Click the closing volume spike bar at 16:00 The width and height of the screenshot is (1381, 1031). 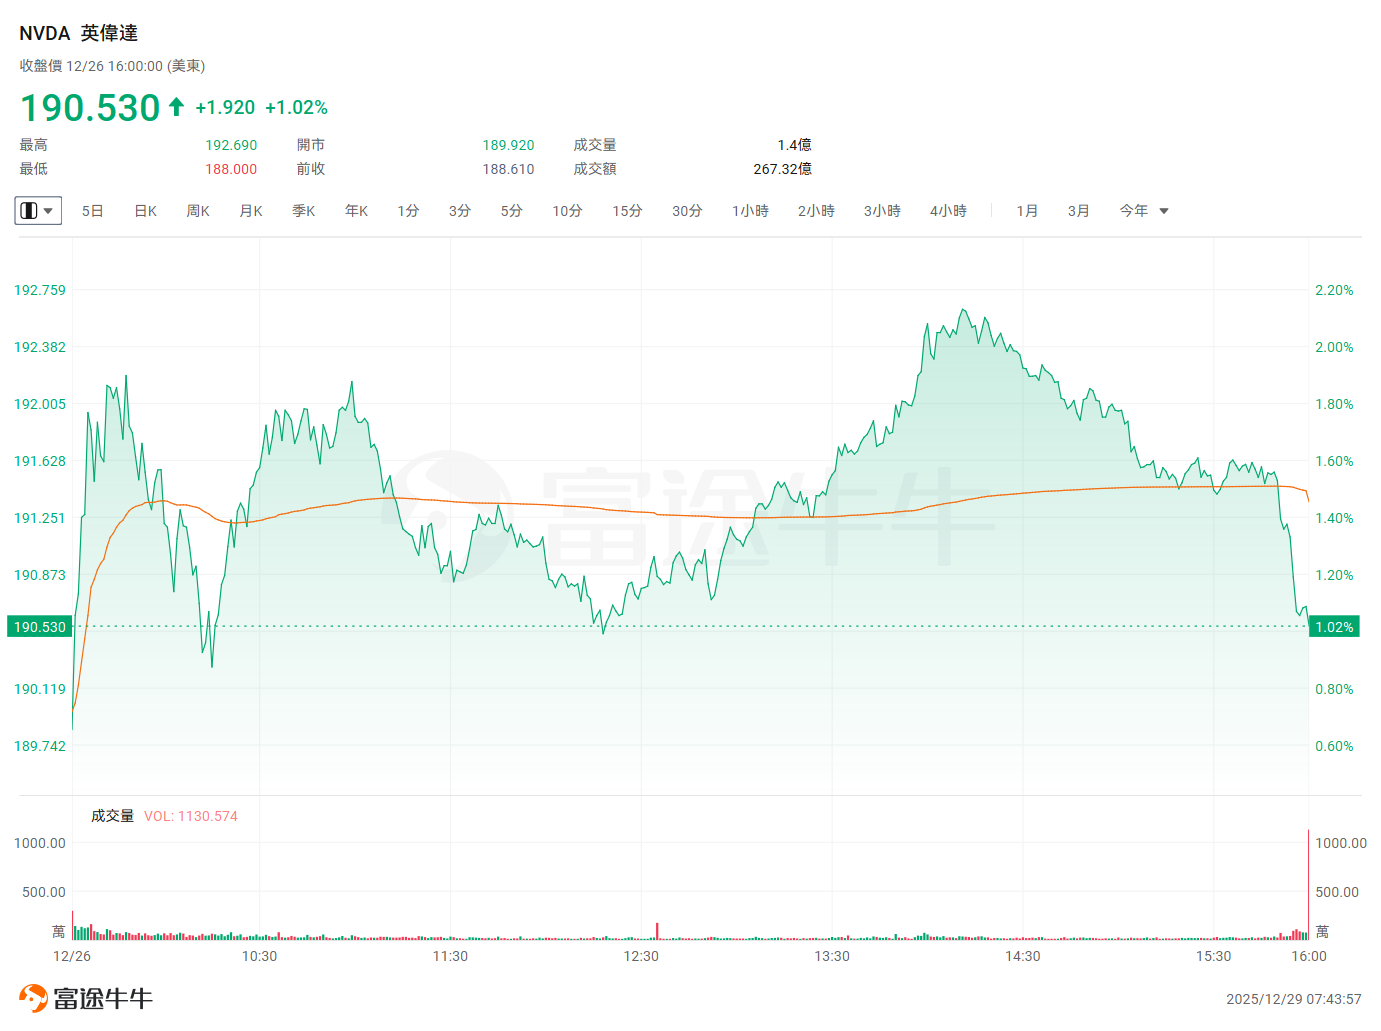pos(1308,885)
